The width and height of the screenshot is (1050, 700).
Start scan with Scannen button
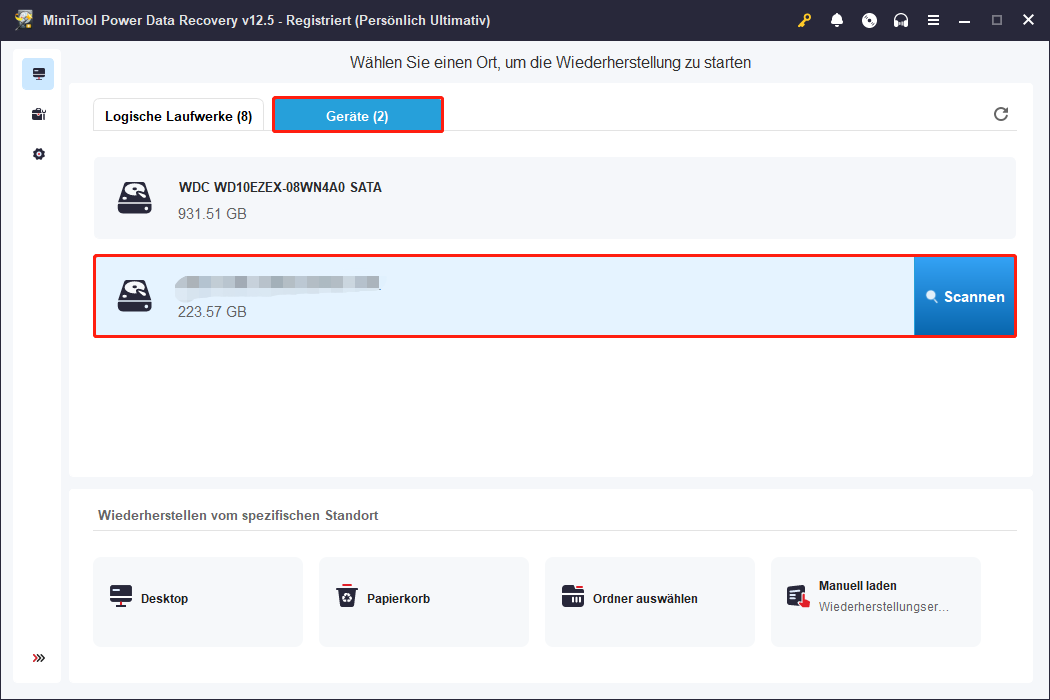(964, 296)
